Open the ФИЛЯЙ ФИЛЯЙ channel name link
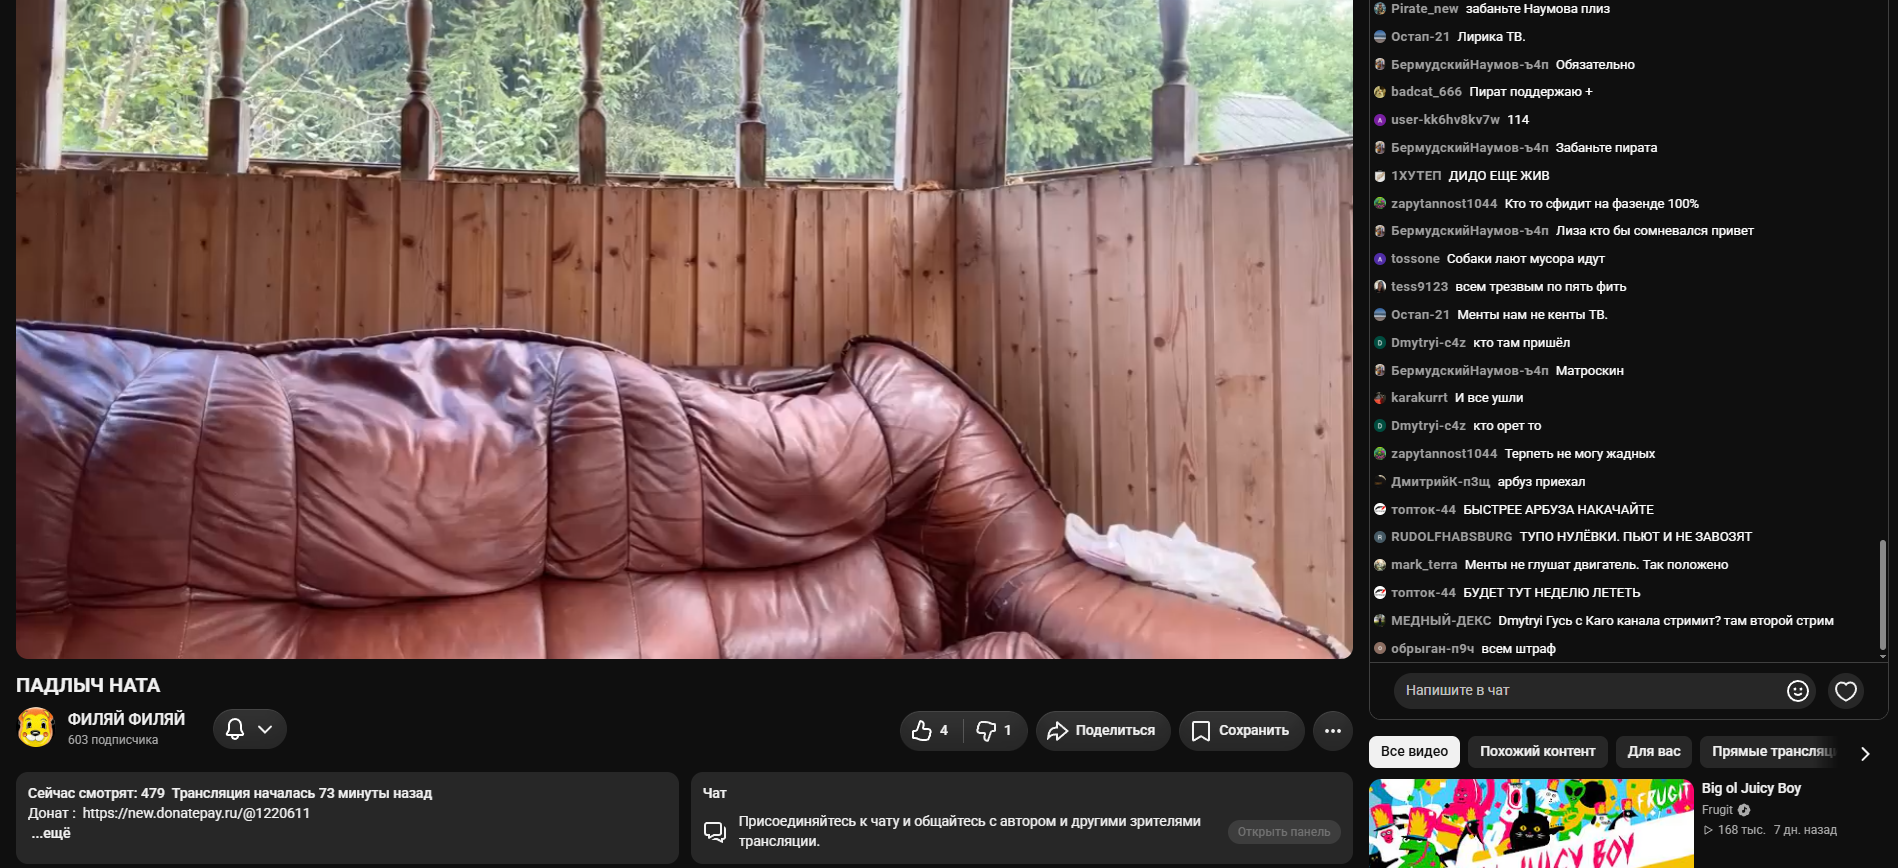Viewport: 1898px width, 868px height. coord(126,719)
